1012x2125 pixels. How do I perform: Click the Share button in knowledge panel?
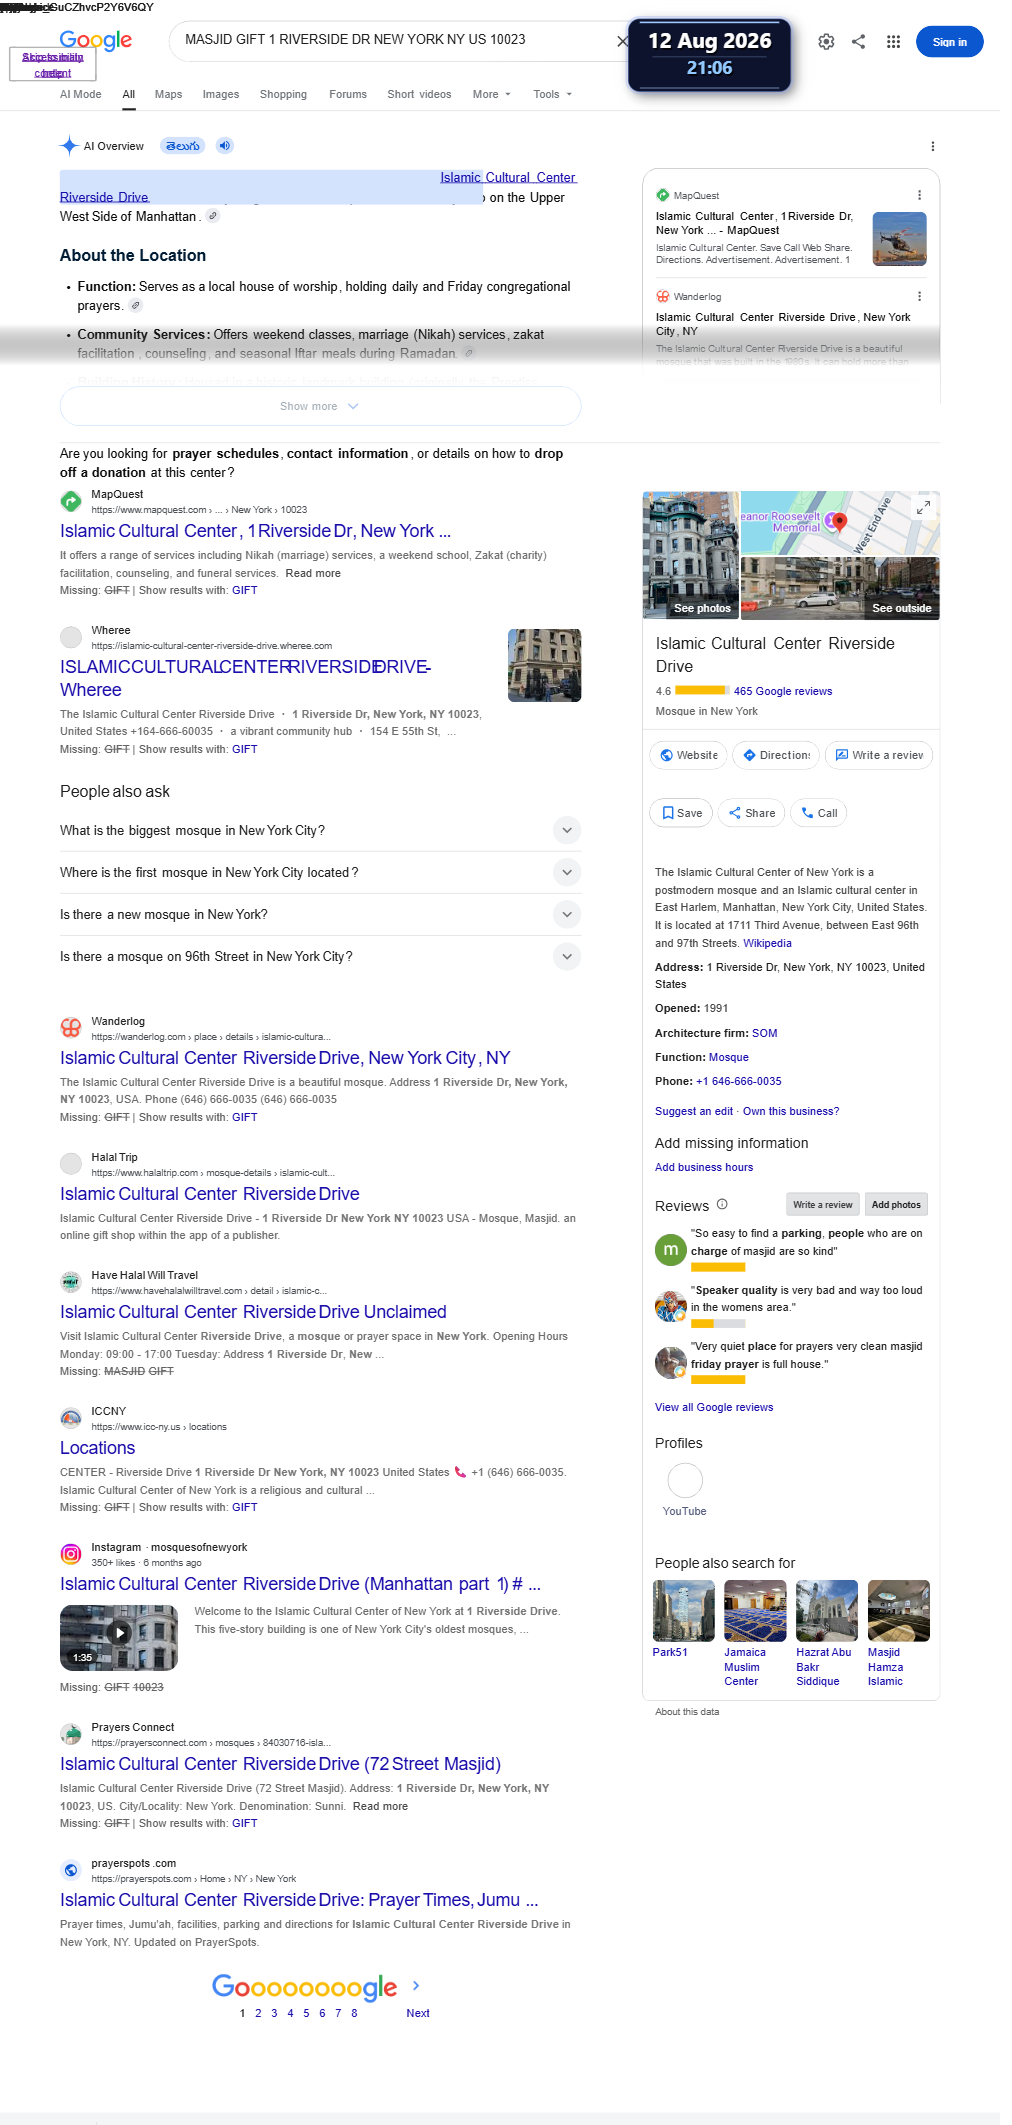tap(752, 813)
